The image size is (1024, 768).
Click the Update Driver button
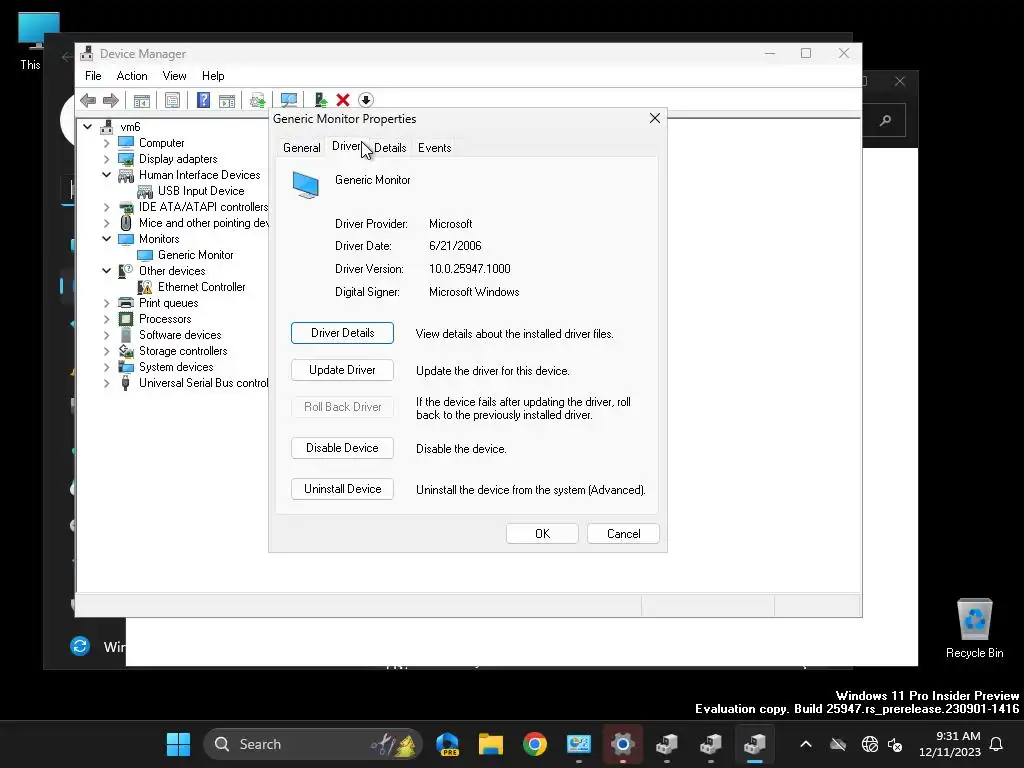[342, 370]
